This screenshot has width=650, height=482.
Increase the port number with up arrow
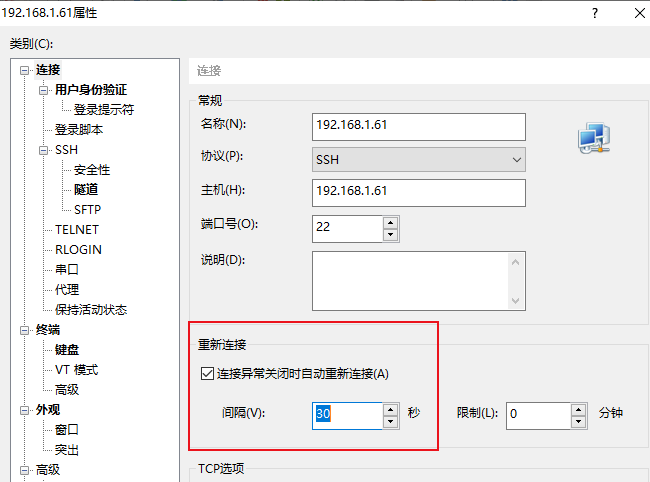click(390, 223)
